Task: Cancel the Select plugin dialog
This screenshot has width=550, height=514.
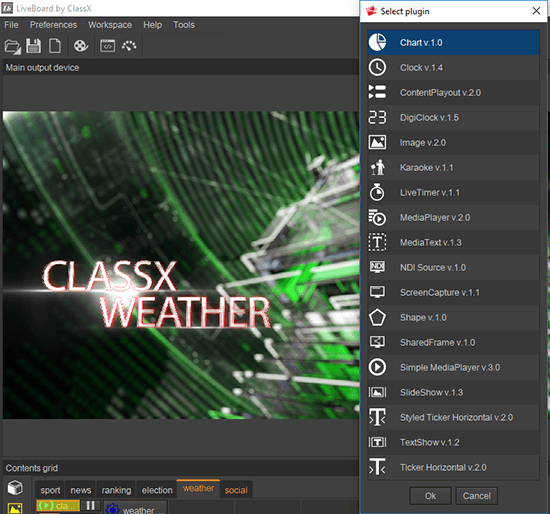Action: [x=476, y=496]
